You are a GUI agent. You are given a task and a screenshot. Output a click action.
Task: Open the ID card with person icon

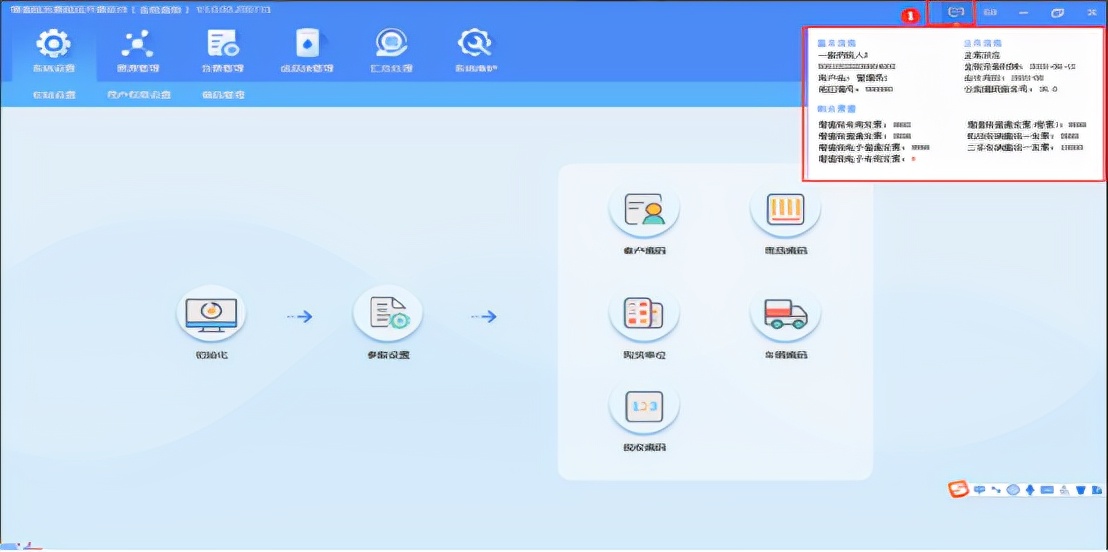coord(644,209)
